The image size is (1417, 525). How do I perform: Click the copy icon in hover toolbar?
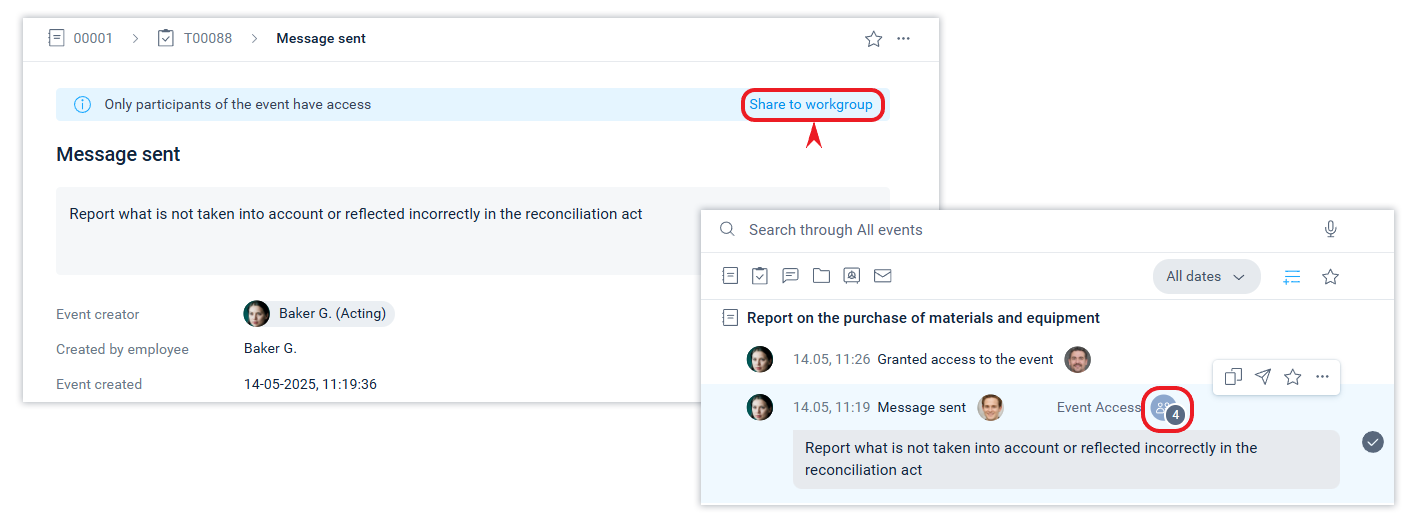coord(1233,377)
